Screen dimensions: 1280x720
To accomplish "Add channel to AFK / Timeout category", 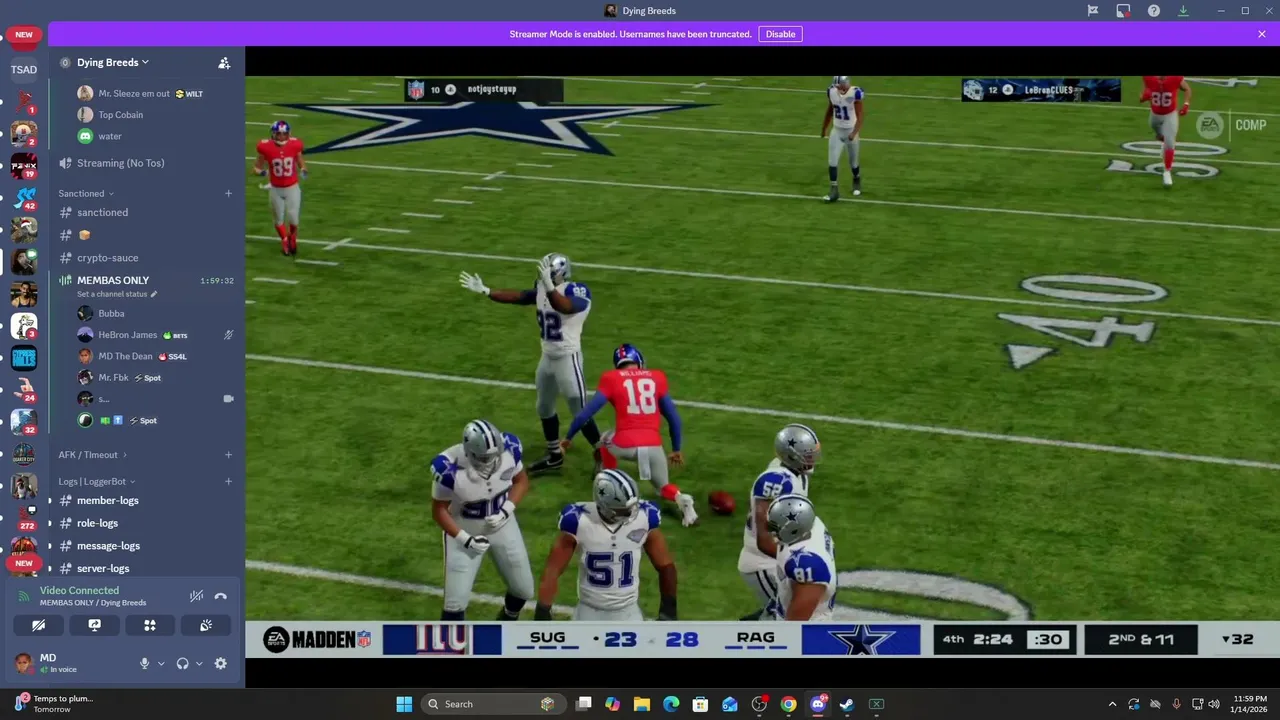I will (x=228, y=455).
